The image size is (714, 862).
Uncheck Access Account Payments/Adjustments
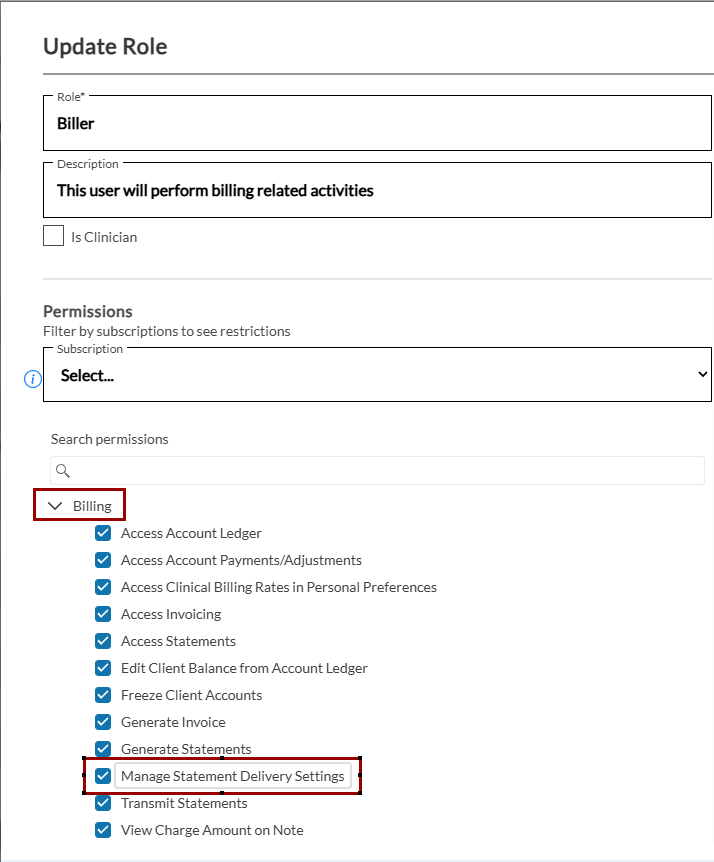tap(103, 560)
